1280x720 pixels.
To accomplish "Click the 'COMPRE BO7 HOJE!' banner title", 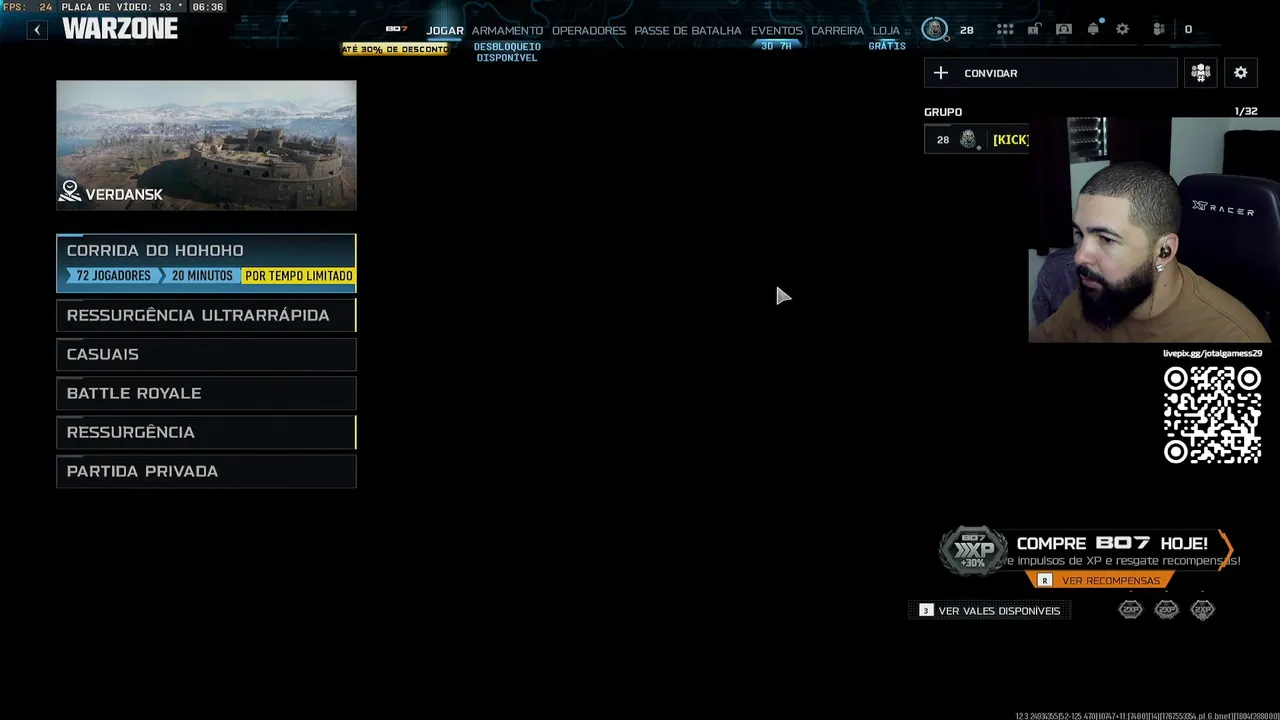I will point(1112,543).
